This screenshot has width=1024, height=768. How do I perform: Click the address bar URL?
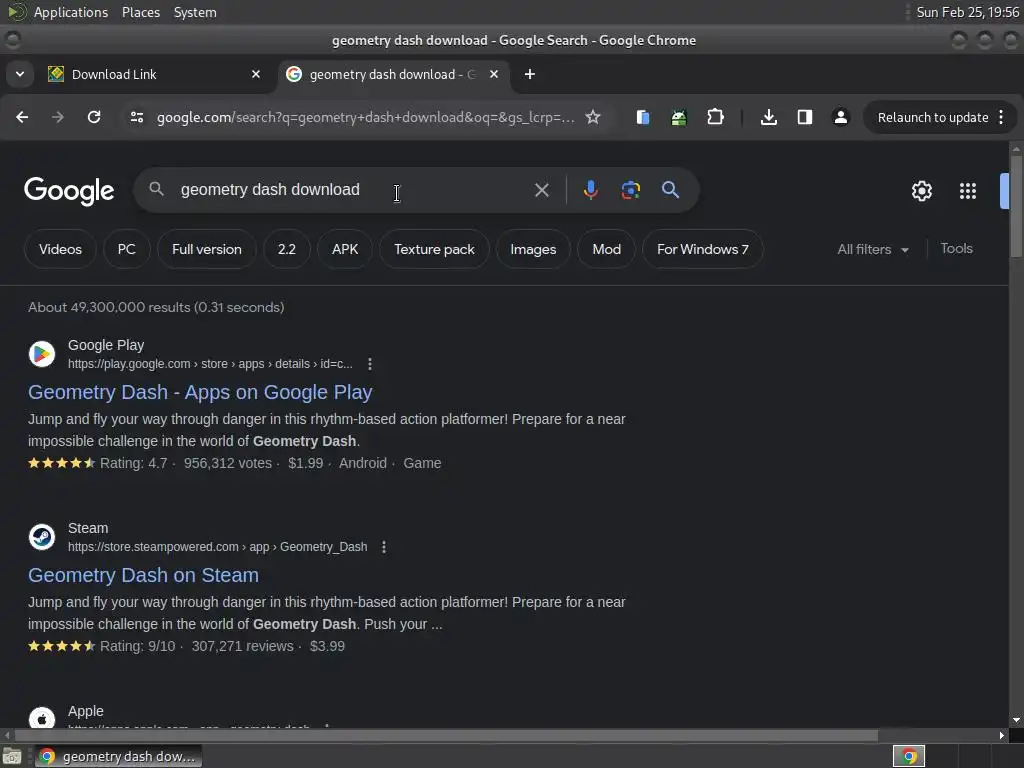366,118
